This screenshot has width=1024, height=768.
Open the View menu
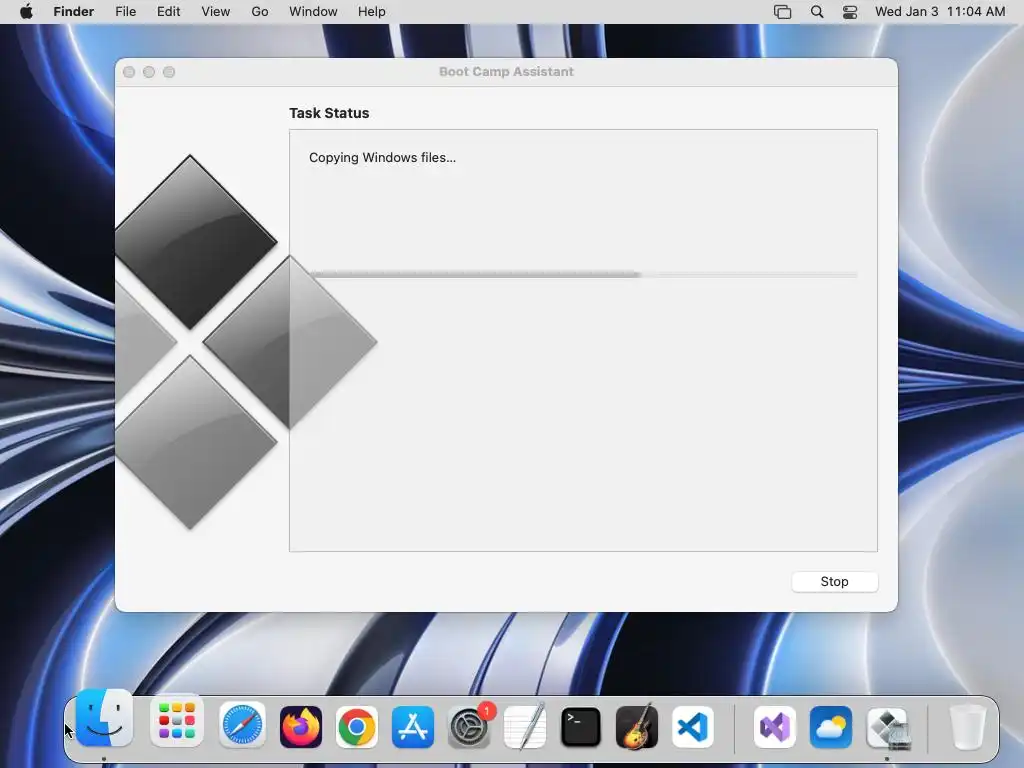point(216,12)
